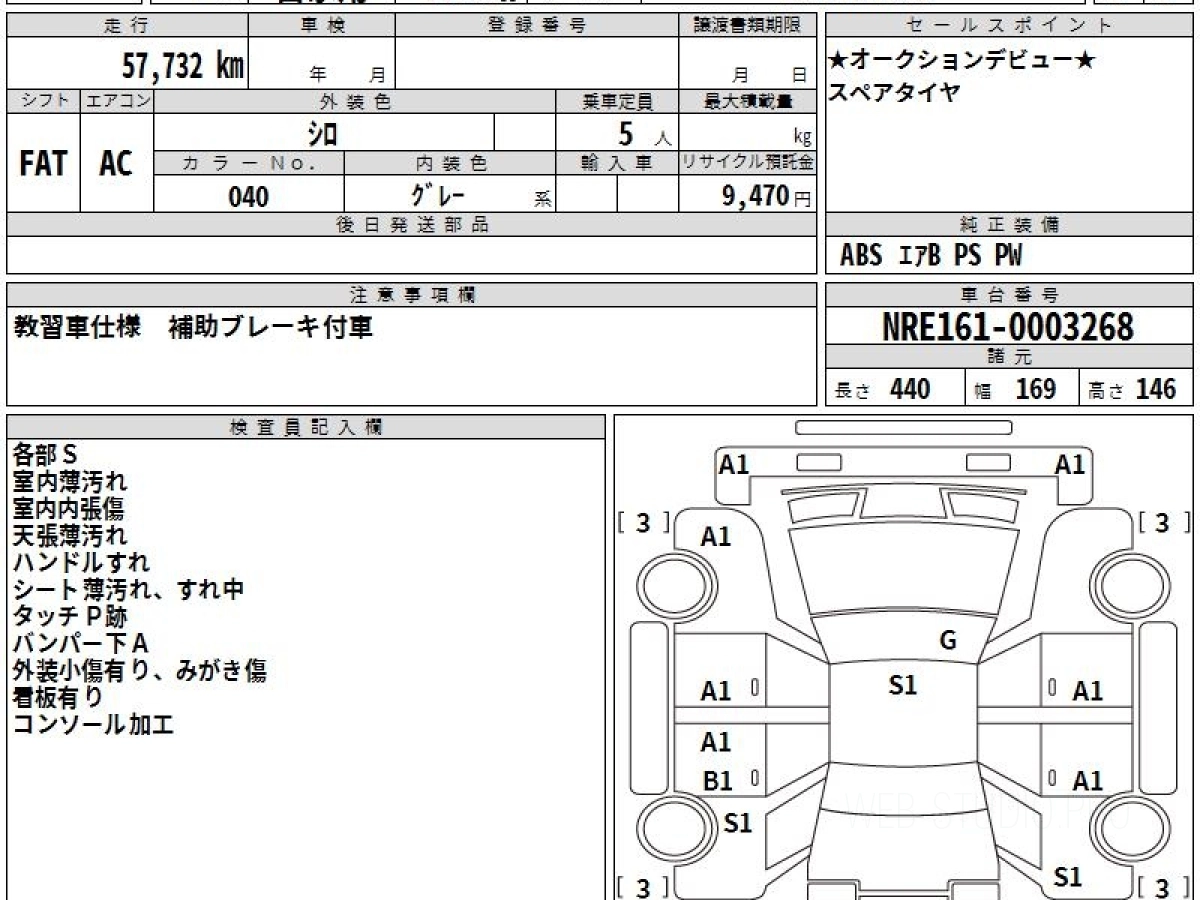Select the recycle deposit 9,470円
Image resolution: width=1200 pixels, height=900 pixels.
(767, 196)
